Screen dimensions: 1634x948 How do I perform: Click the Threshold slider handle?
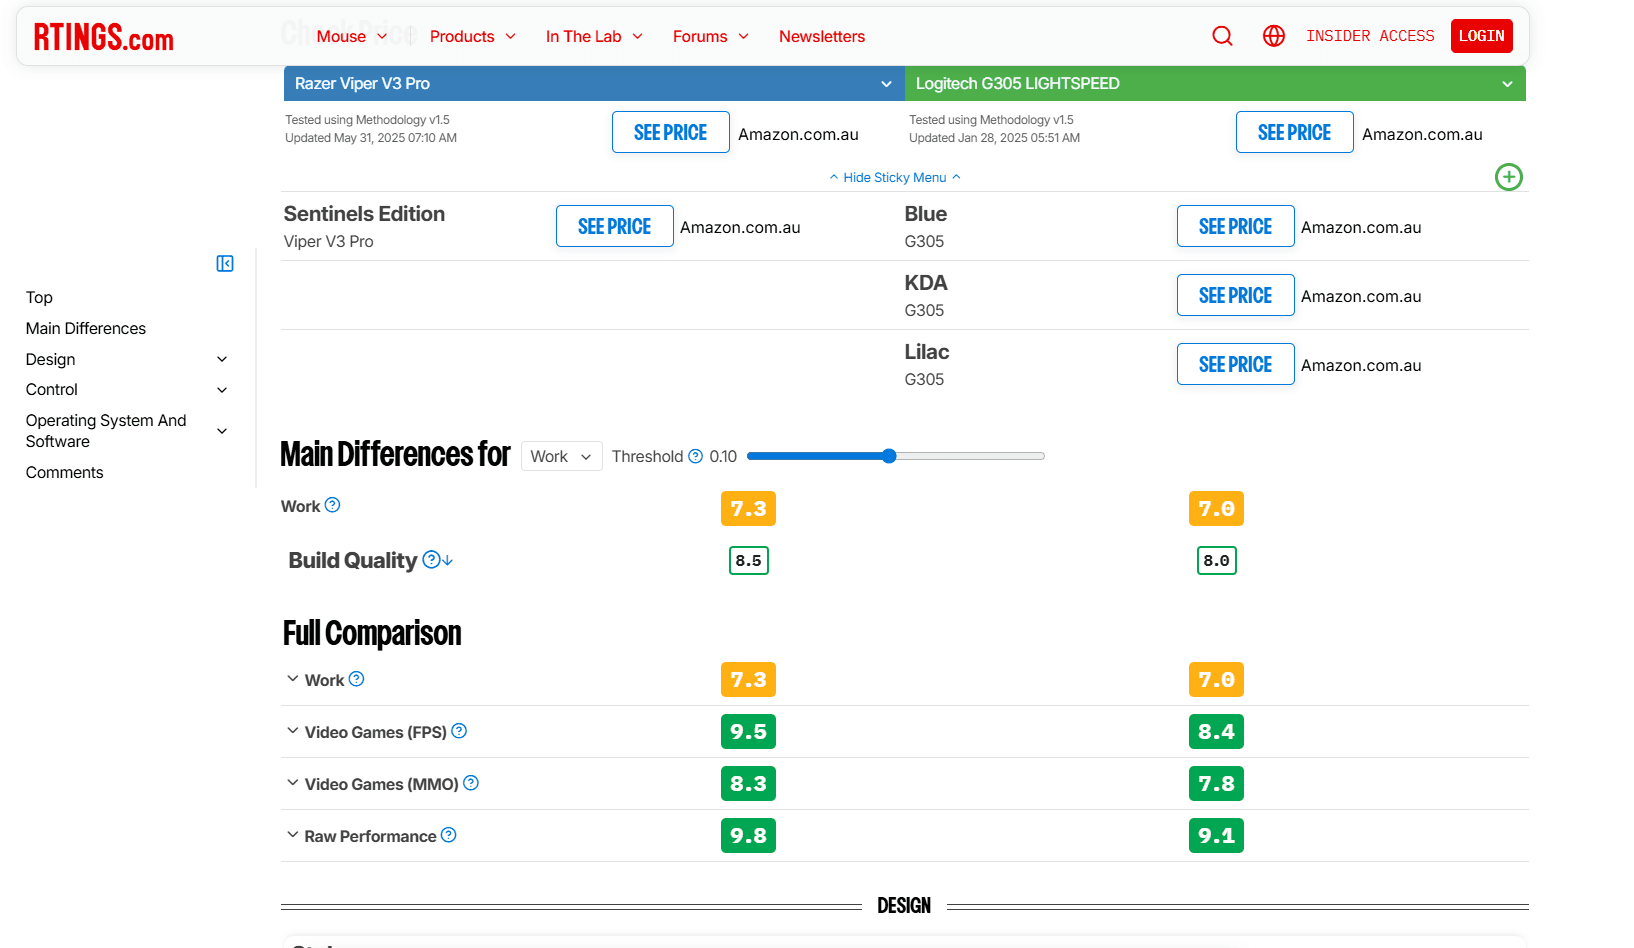pos(889,456)
